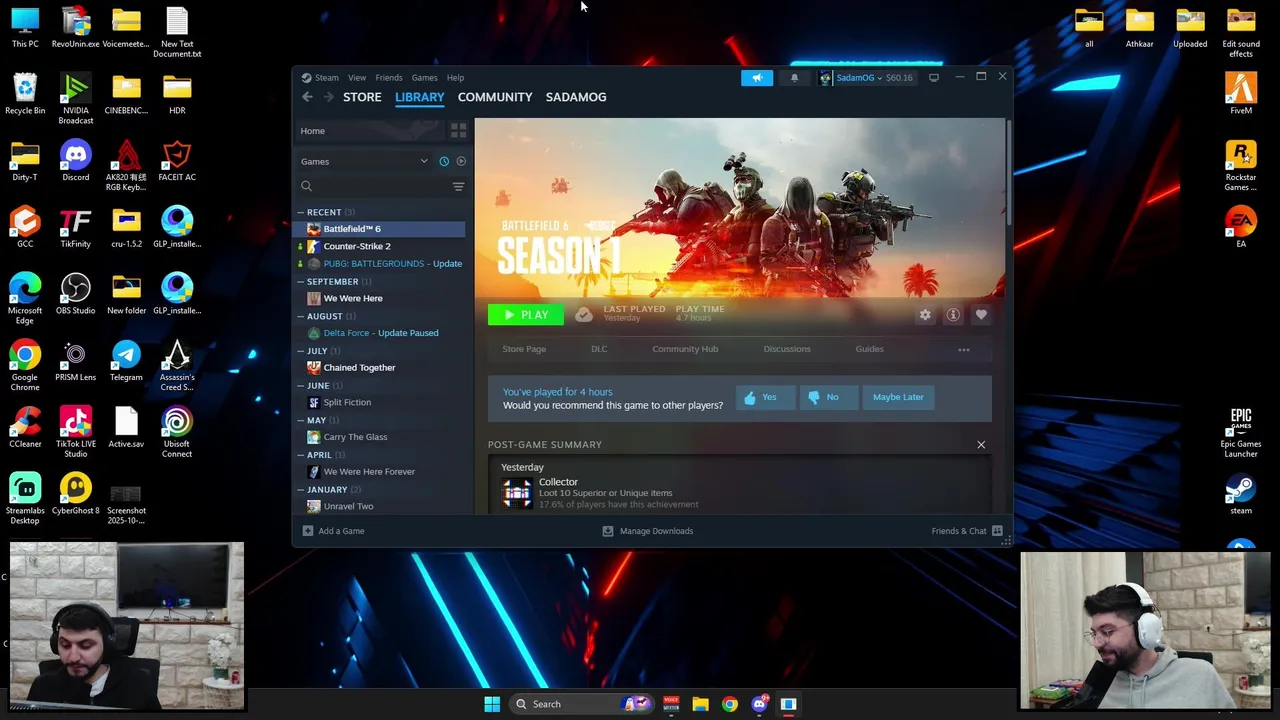Image resolution: width=1280 pixels, height=720 pixels.
Task: Switch library to grid collections view
Action: 458,131
